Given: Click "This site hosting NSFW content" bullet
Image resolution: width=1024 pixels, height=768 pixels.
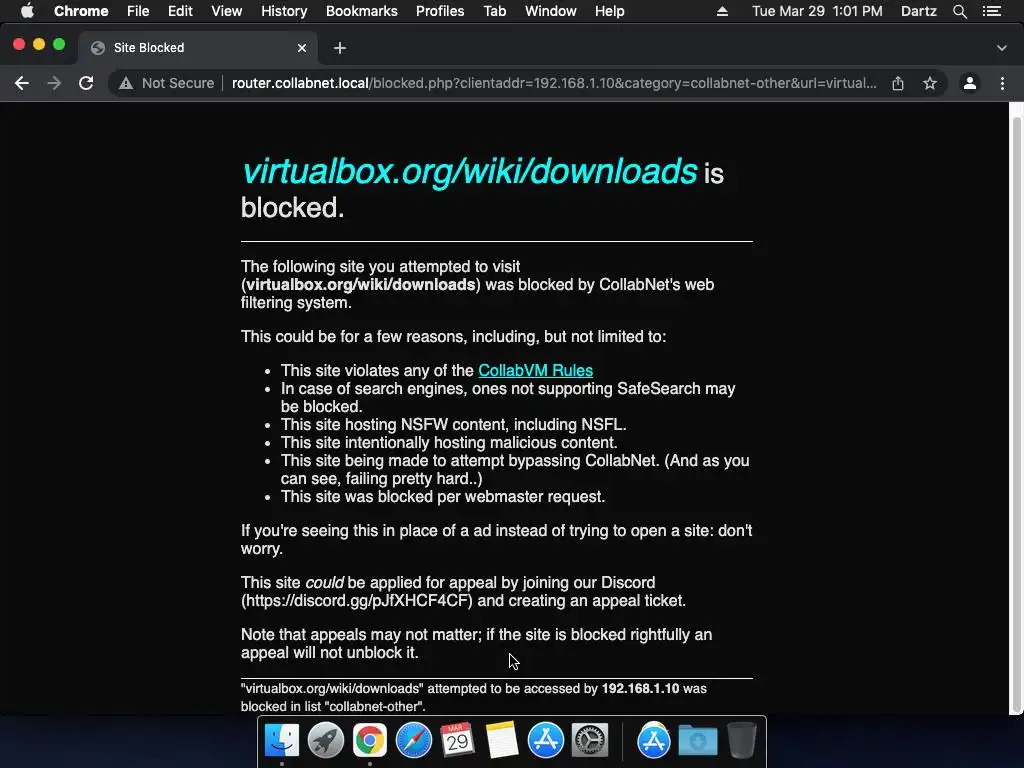Looking at the screenshot, I should point(453,424).
